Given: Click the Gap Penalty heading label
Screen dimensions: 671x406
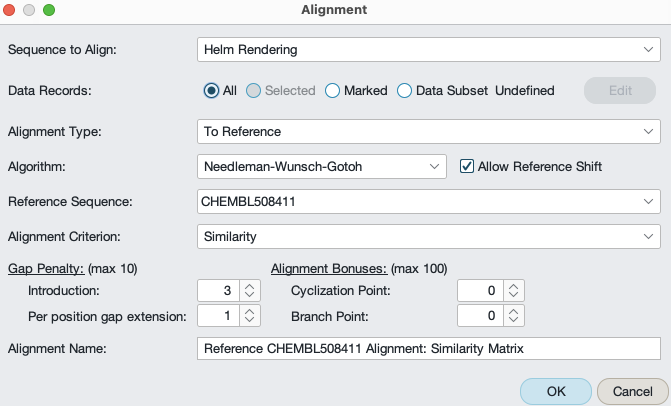Looking at the screenshot, I should pos(46,269).
